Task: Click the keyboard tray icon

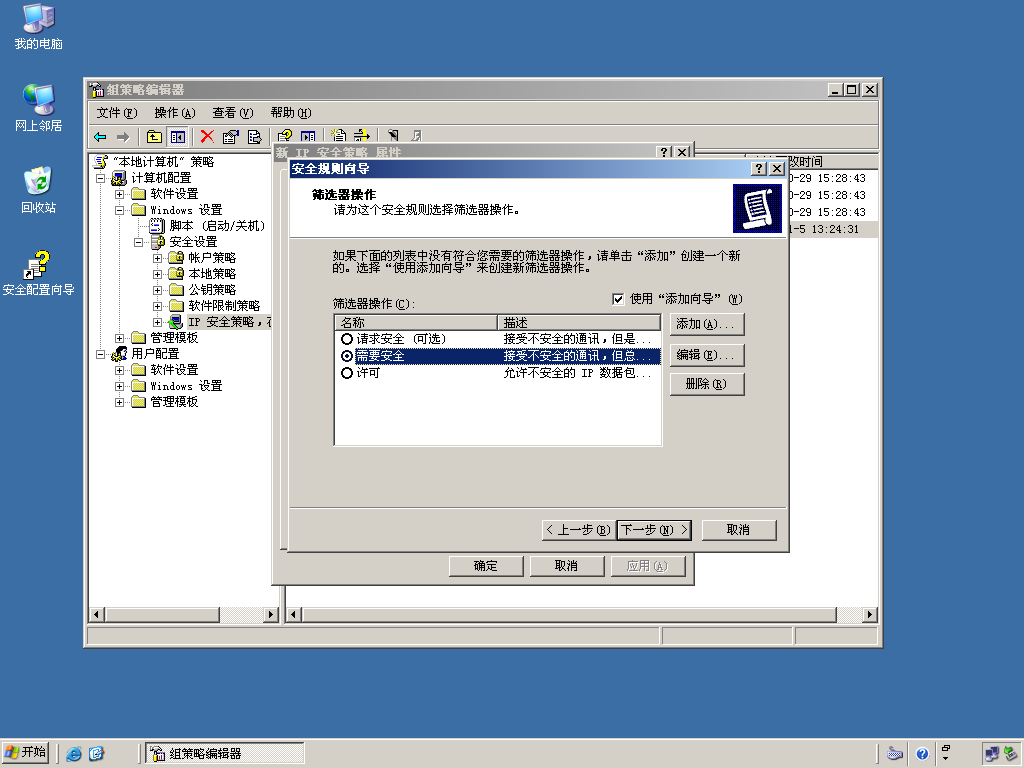Action: (x=895, y=754)
